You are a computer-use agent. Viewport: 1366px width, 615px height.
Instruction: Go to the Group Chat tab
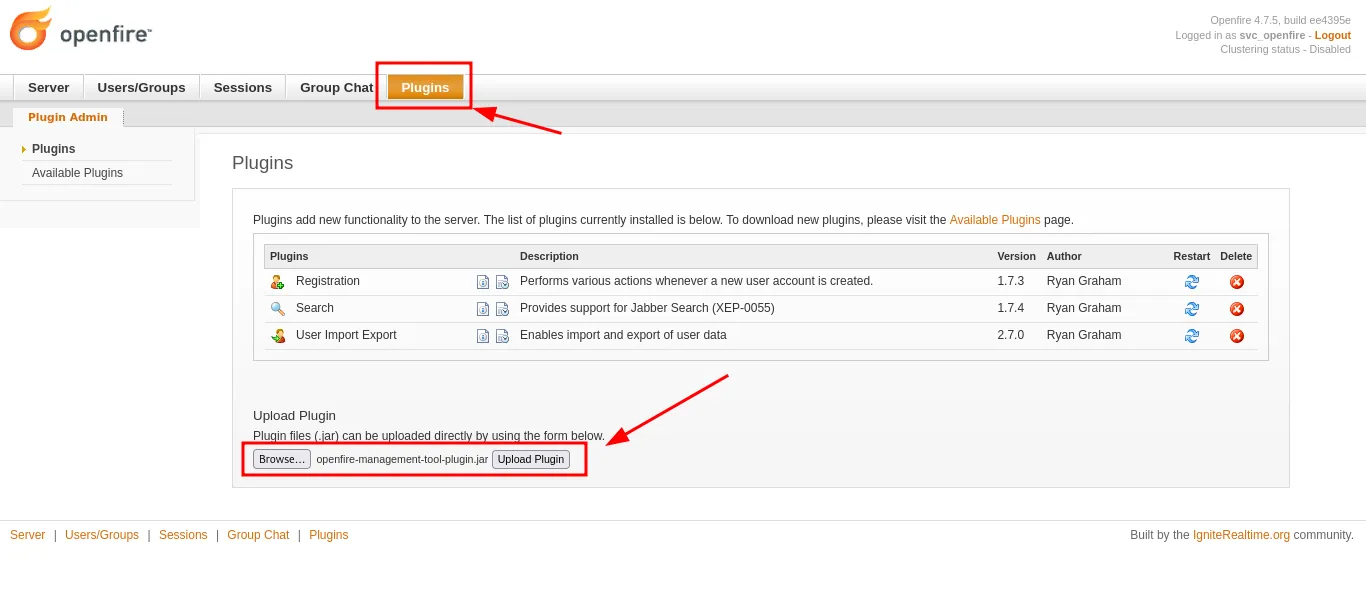(x=336, y=87)
